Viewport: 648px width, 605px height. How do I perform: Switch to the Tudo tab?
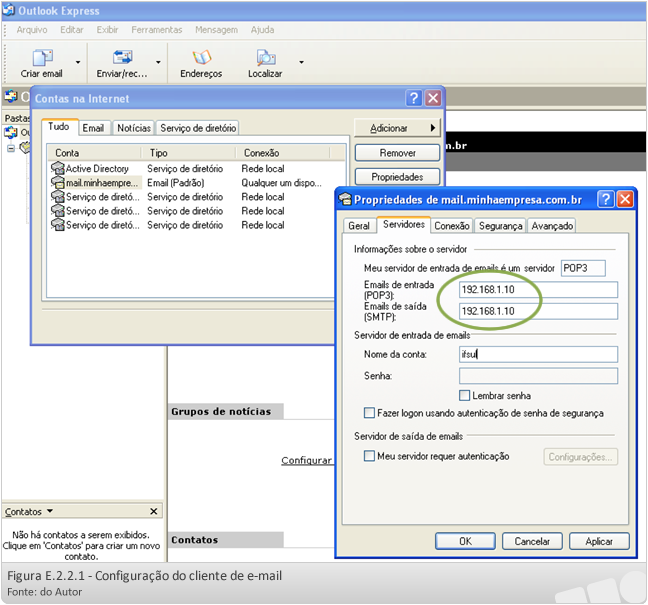[x=59, y=127]
